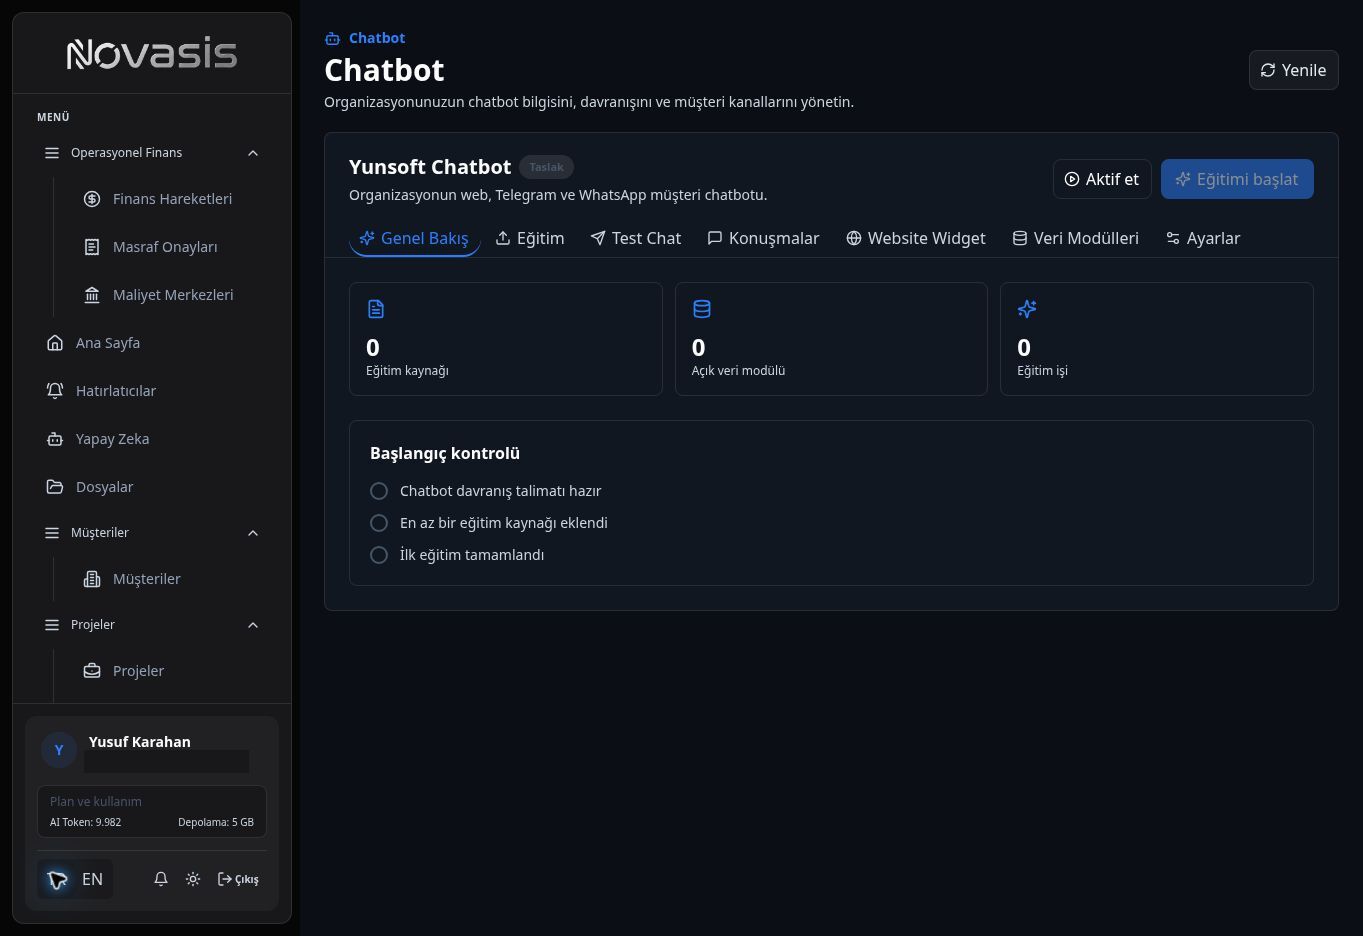
Task: Click the Ana Sayfa home icon
Action: (x=55, y=343)
